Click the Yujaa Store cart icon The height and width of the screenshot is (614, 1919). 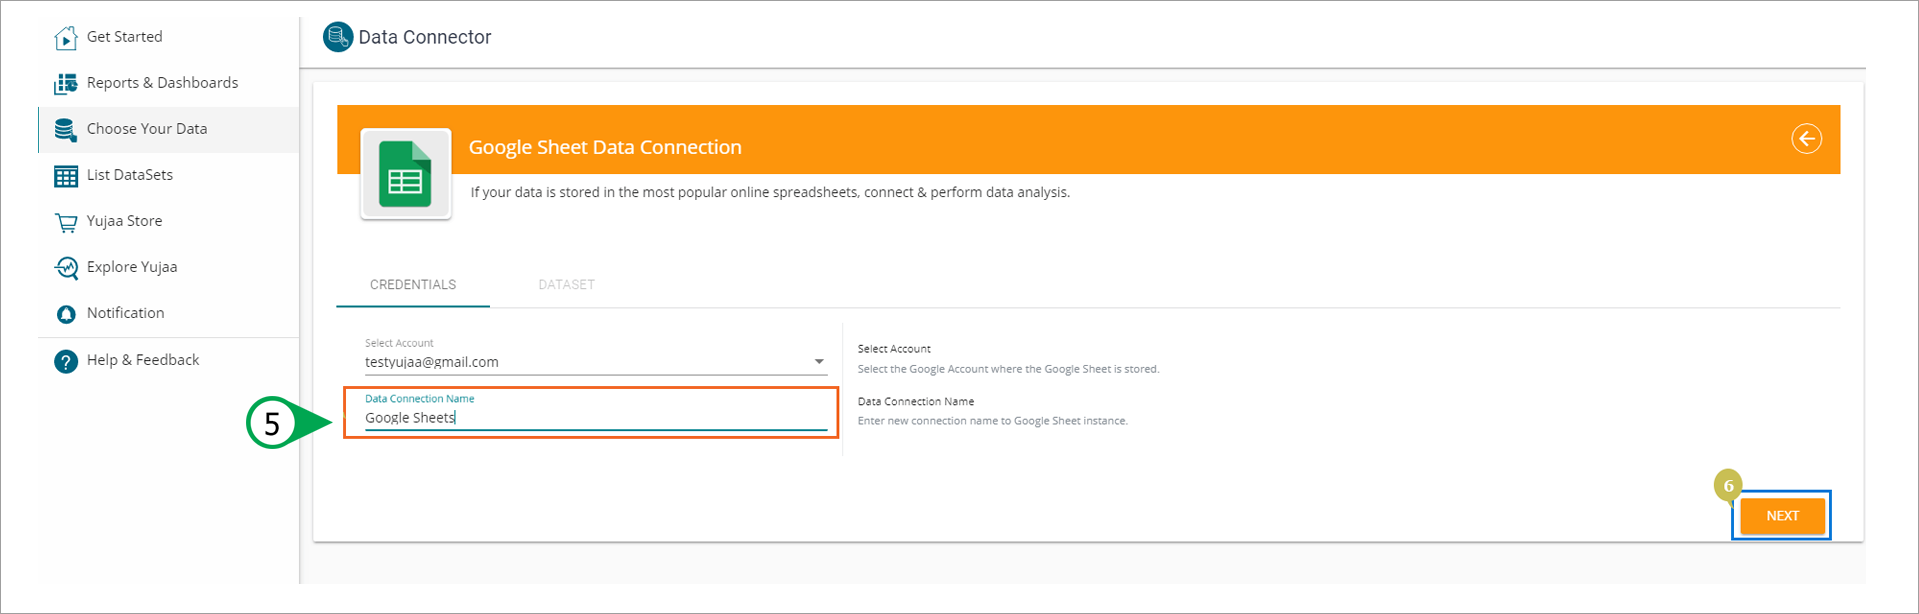tap(66, 222)
